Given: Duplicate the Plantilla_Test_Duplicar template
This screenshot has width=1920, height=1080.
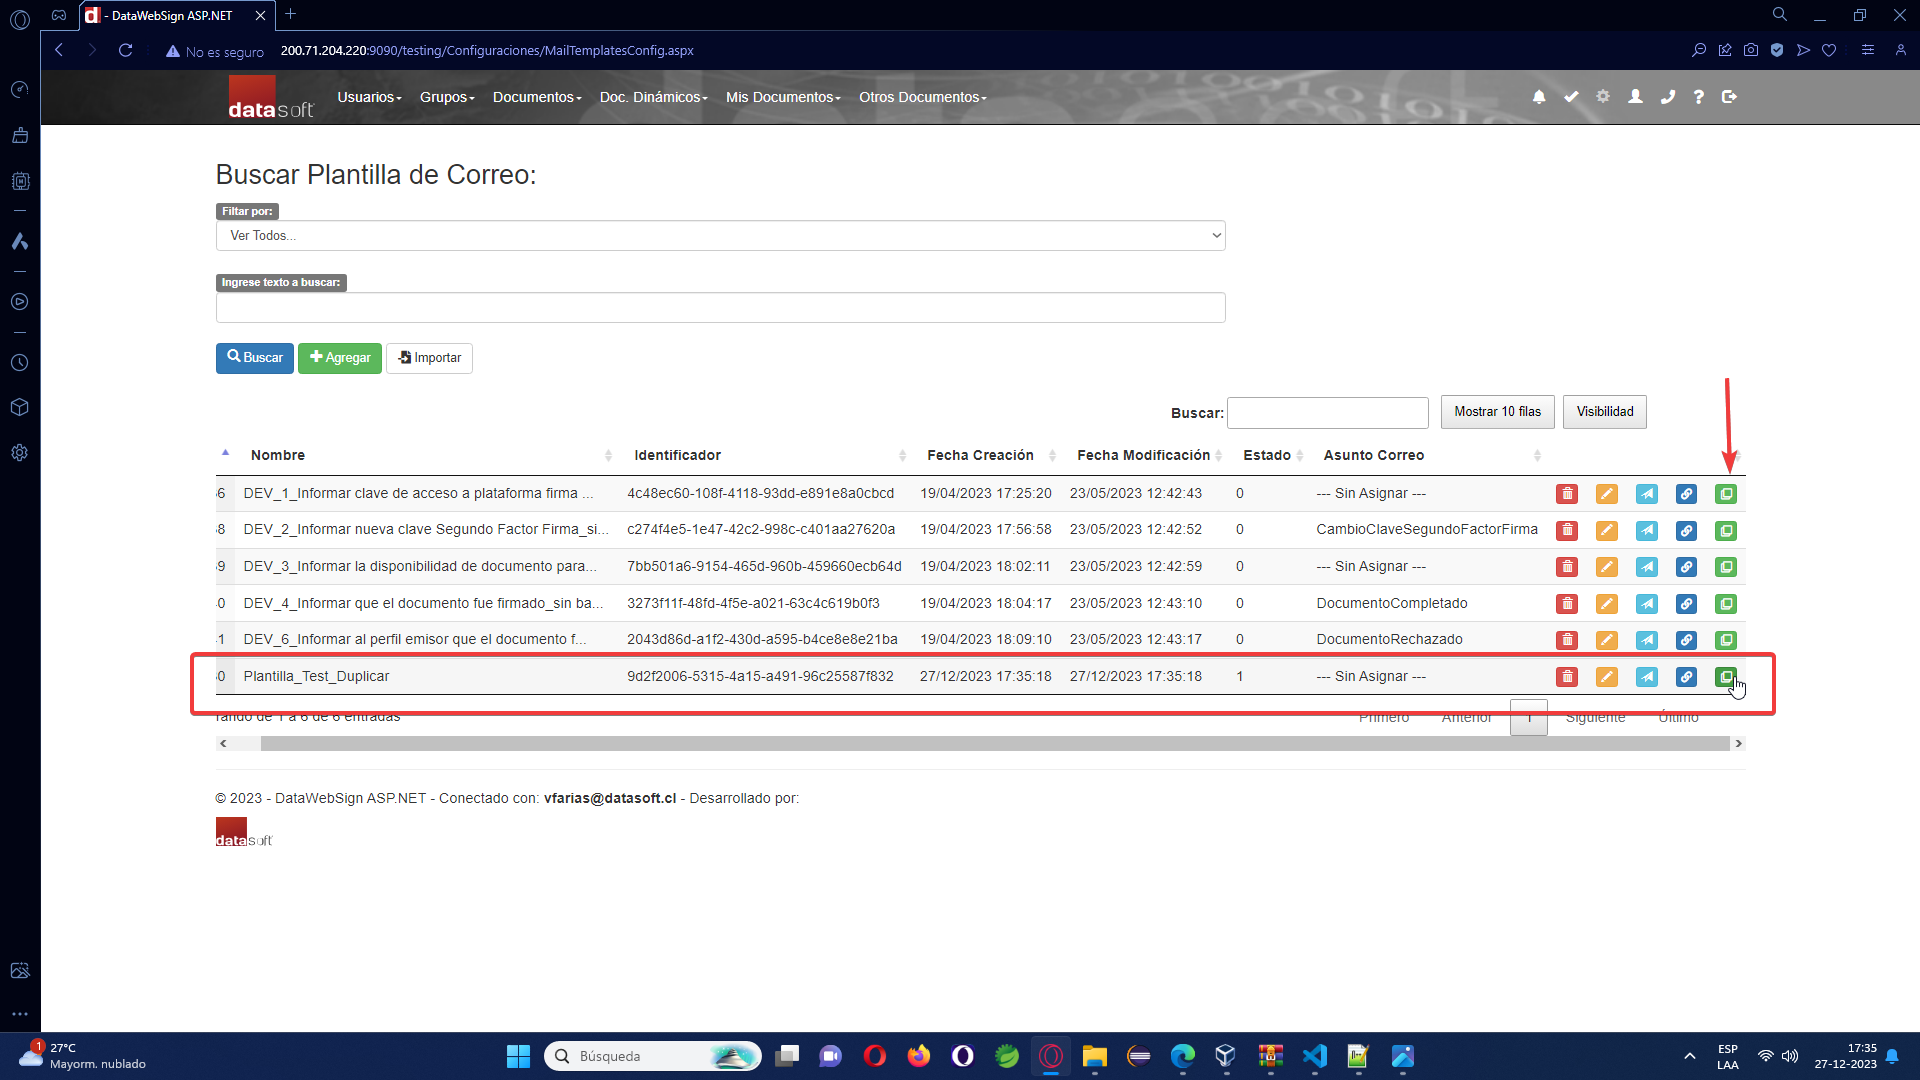Looking at the screenshot, I should point(1726,677).
